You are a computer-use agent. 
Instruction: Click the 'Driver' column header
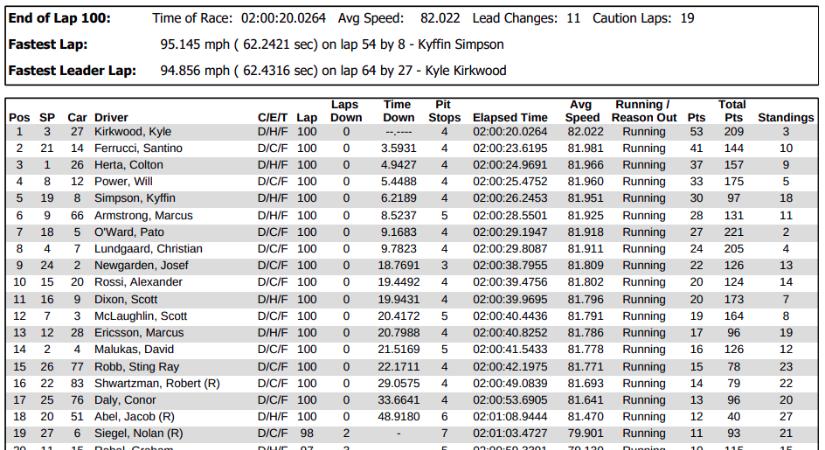pyautogui.click(x=111, y=118)
